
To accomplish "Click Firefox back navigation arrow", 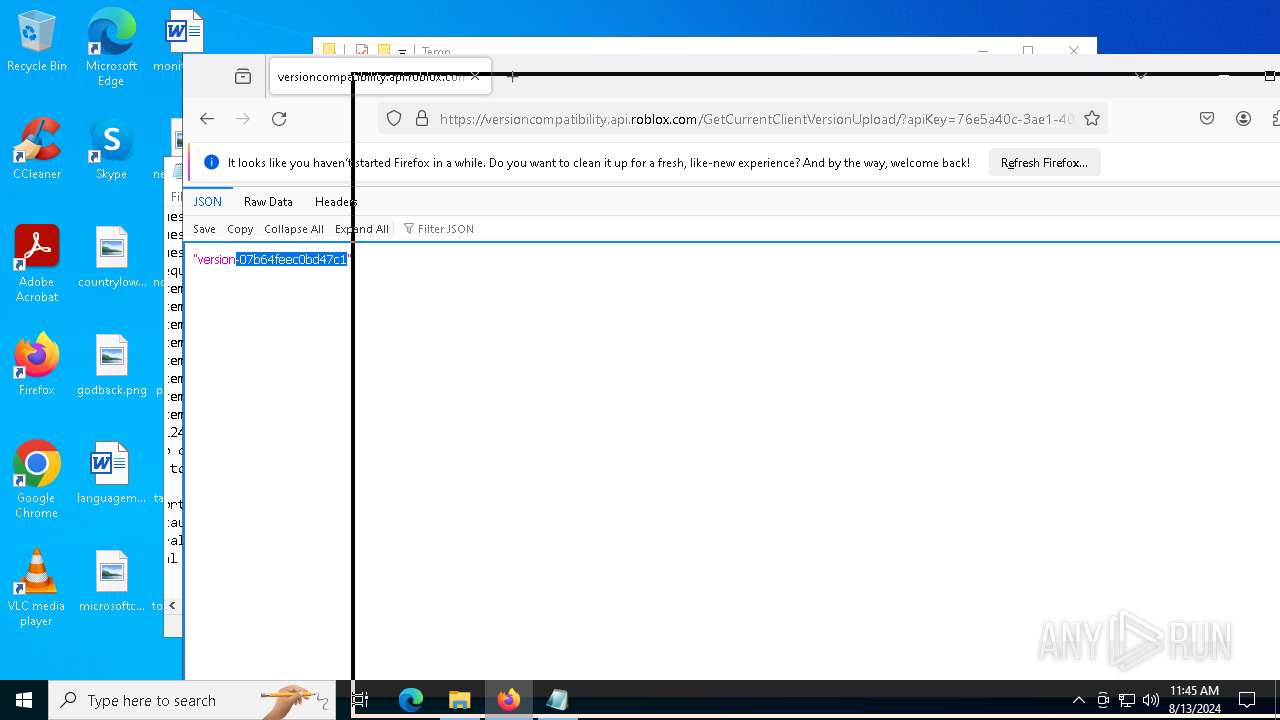I will click(207, 119).
